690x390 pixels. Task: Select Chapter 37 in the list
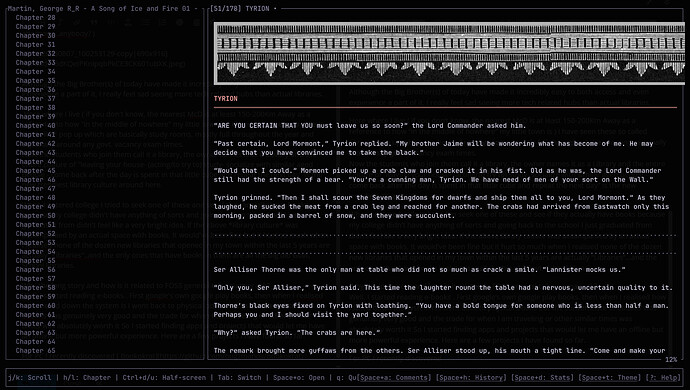click(x=36, y=99)
